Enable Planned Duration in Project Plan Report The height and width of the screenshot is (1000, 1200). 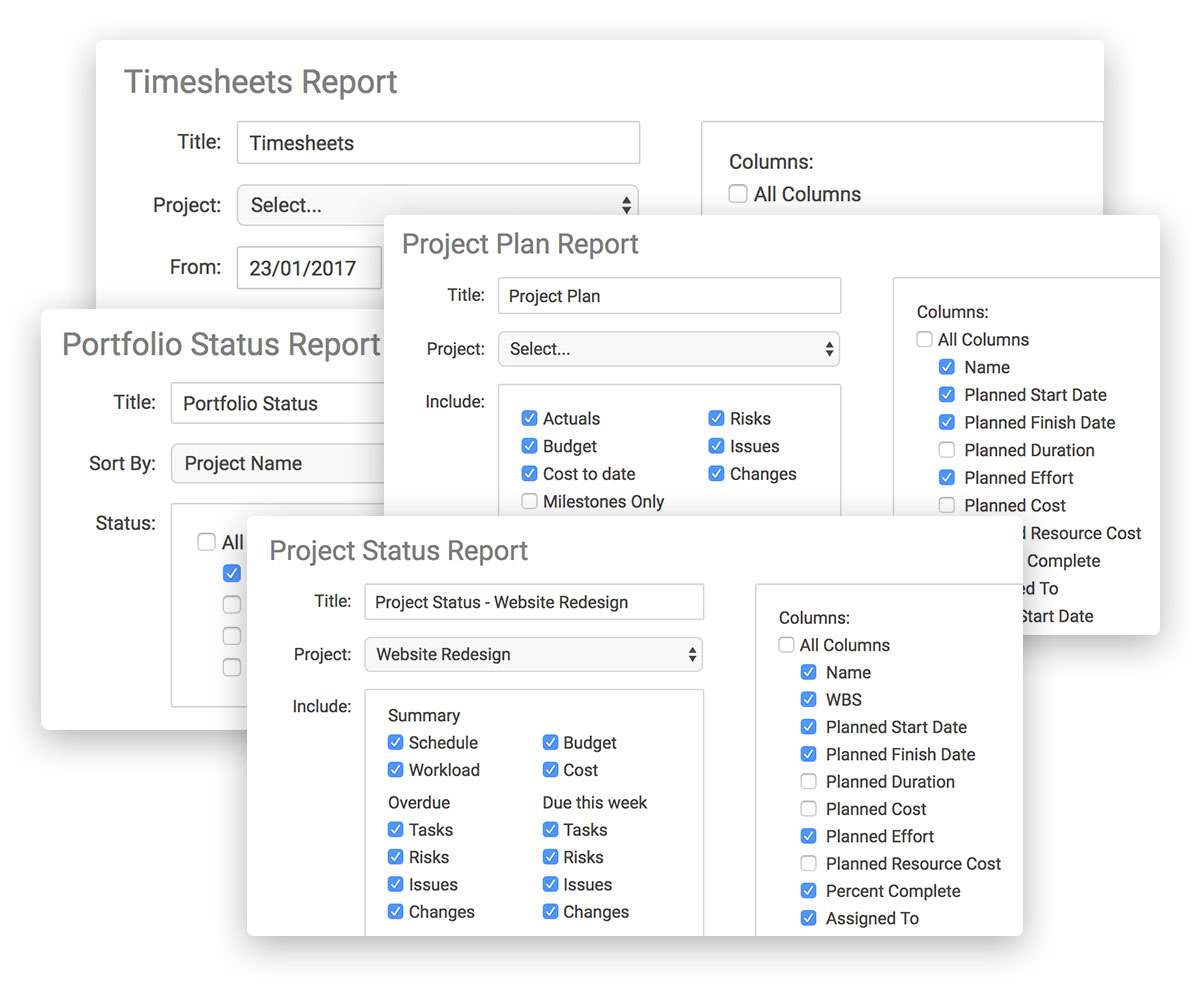pos(947,450)
